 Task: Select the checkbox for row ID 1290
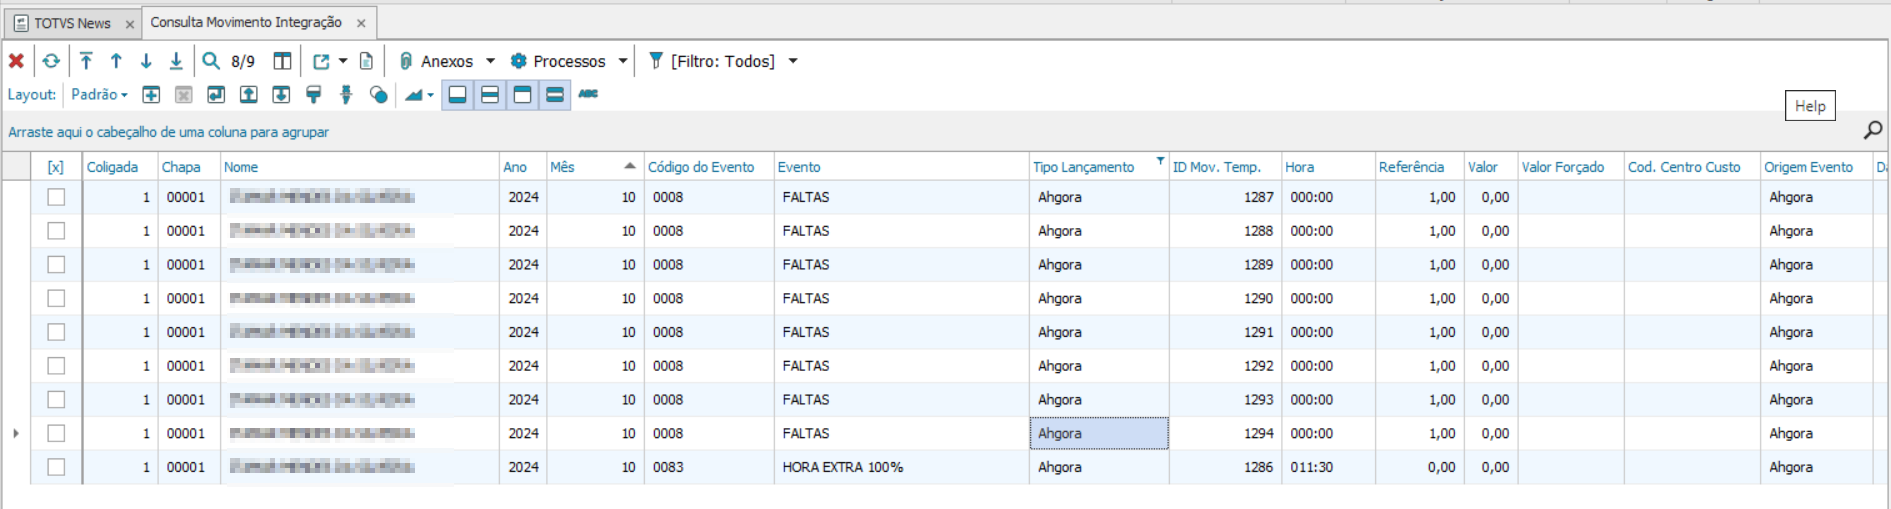coord(56,298)
